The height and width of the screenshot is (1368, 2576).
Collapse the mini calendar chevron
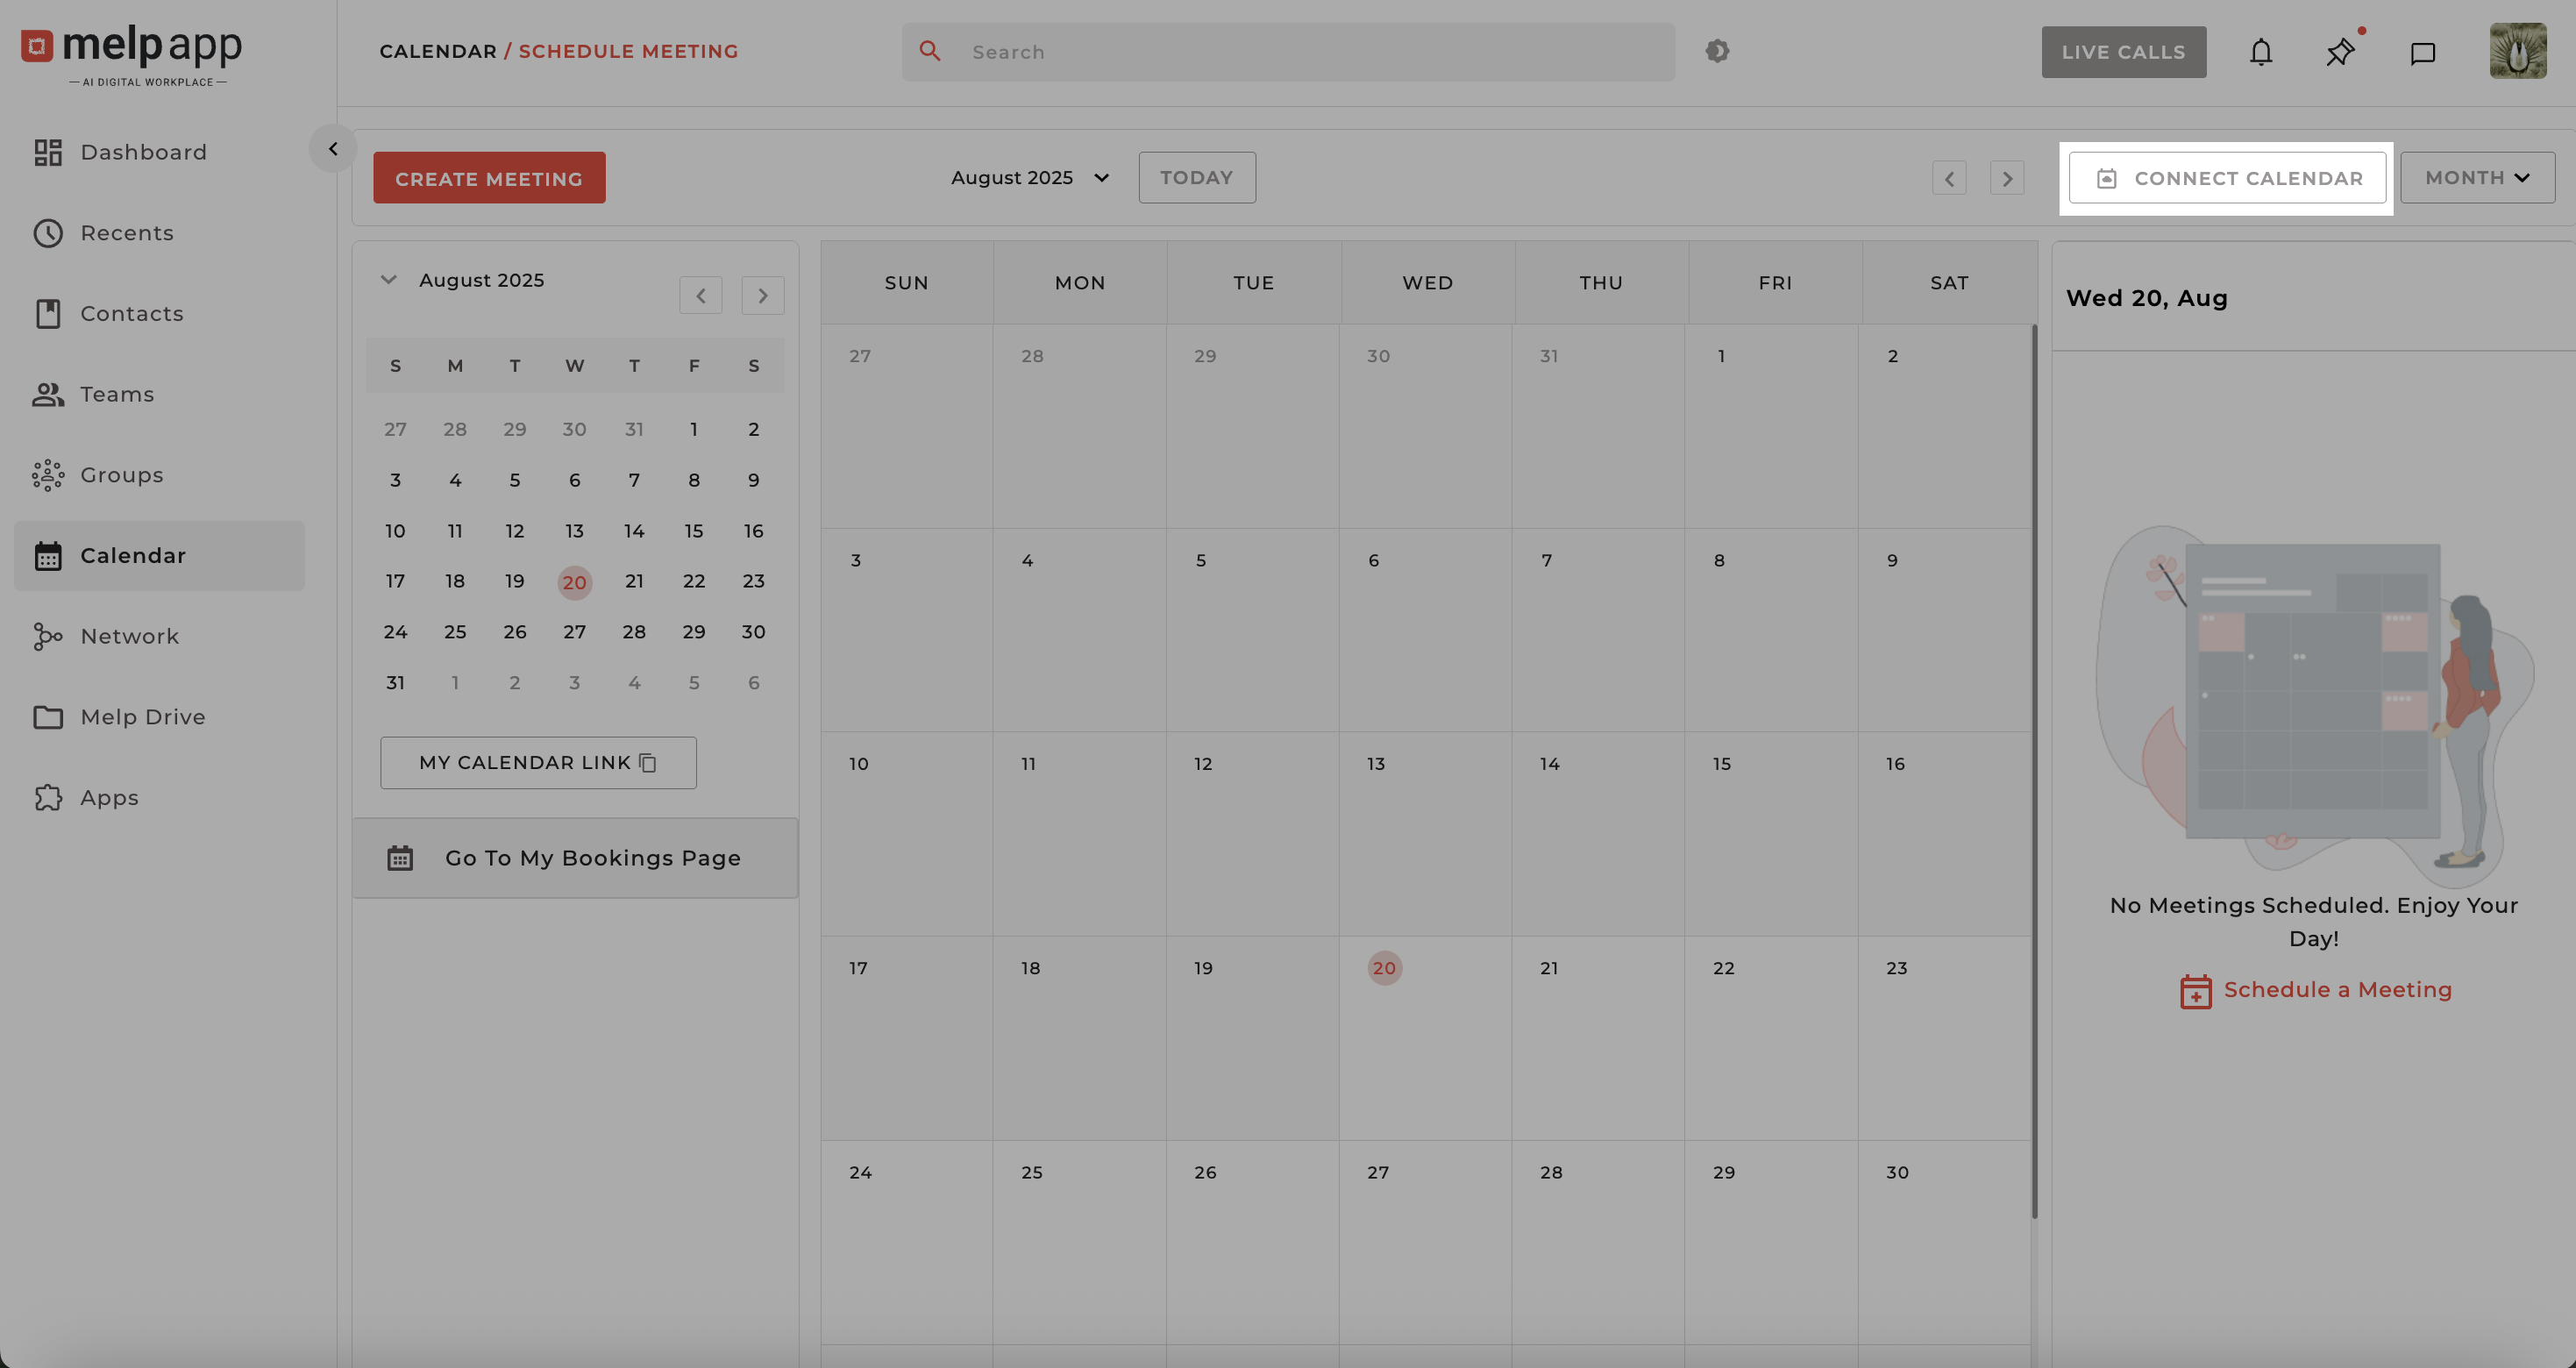click(389, 280)
